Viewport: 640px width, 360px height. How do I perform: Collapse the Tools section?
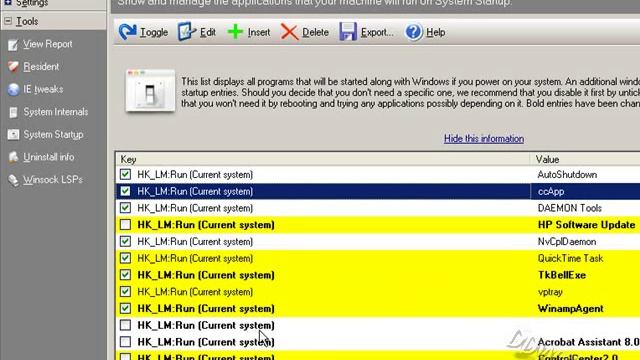coord(8,21)
